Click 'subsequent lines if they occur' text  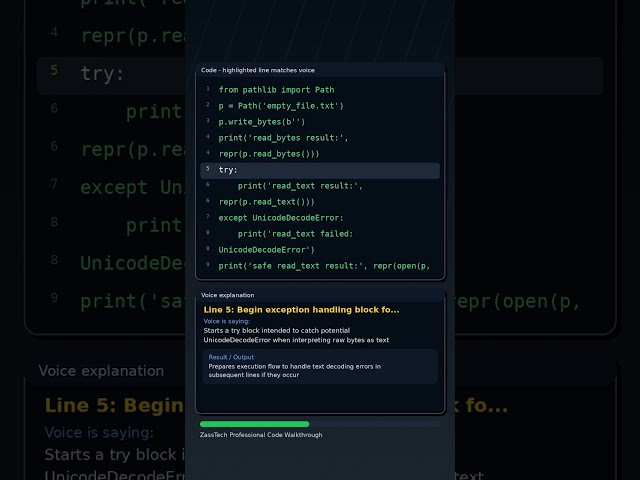tap(253, 375)
